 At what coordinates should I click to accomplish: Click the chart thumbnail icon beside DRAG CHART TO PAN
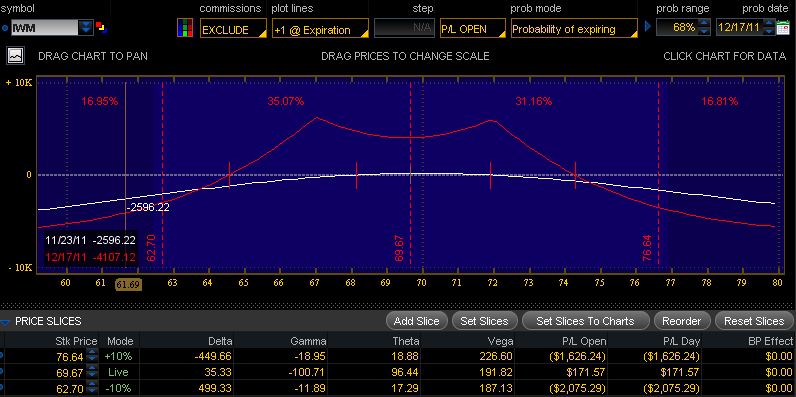click(x=16, y=55)
